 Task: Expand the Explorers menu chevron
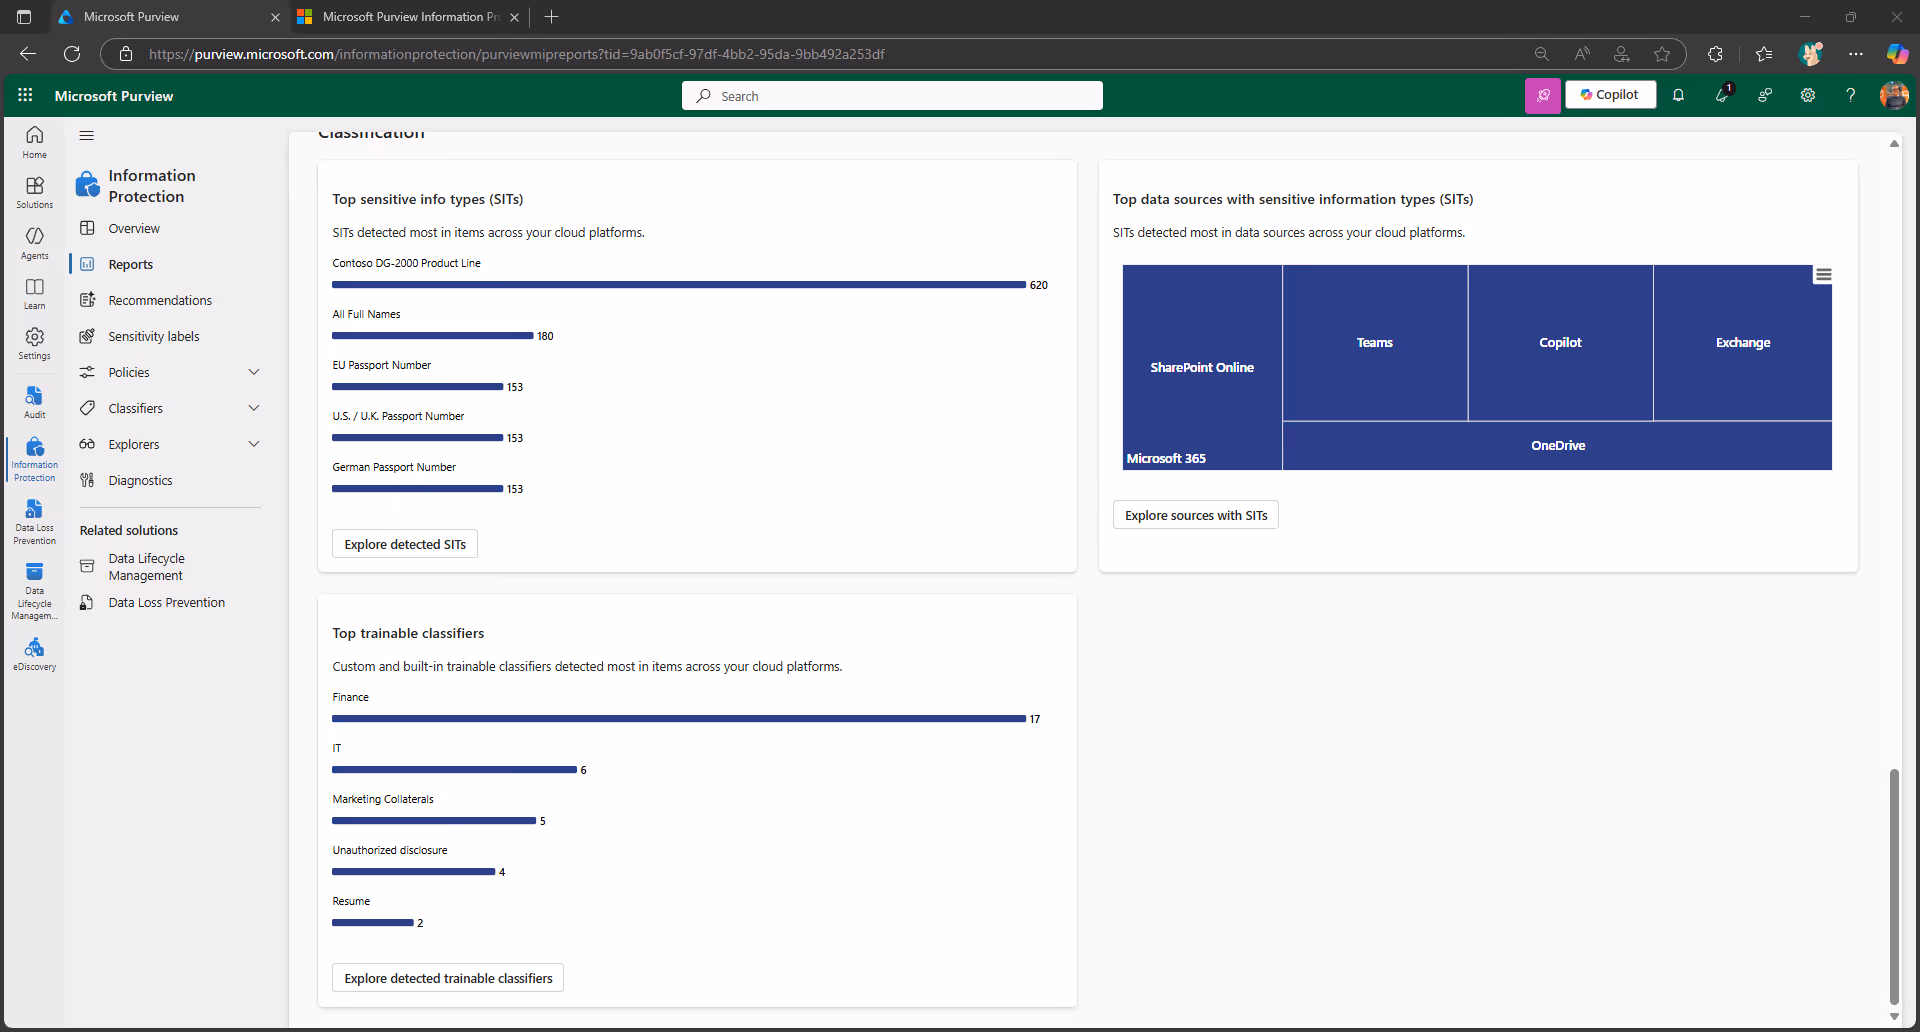(x=254, y=444)
